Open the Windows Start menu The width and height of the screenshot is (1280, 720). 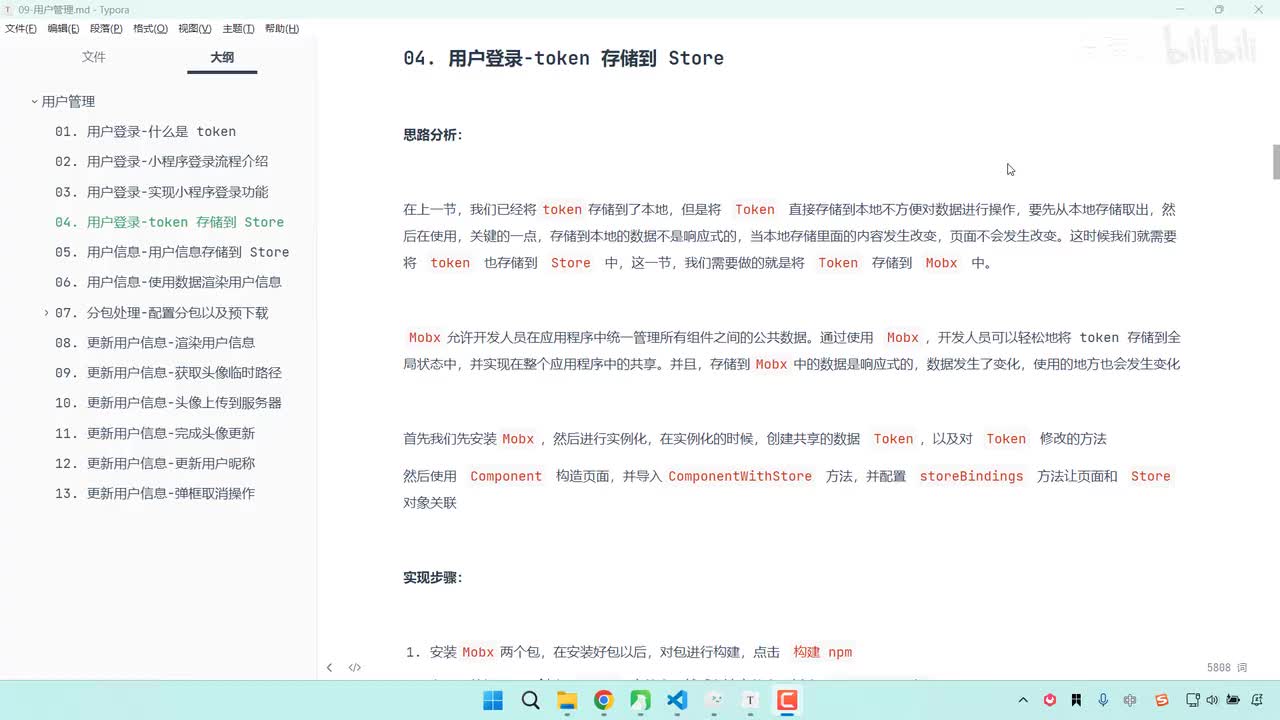(493, 701)
